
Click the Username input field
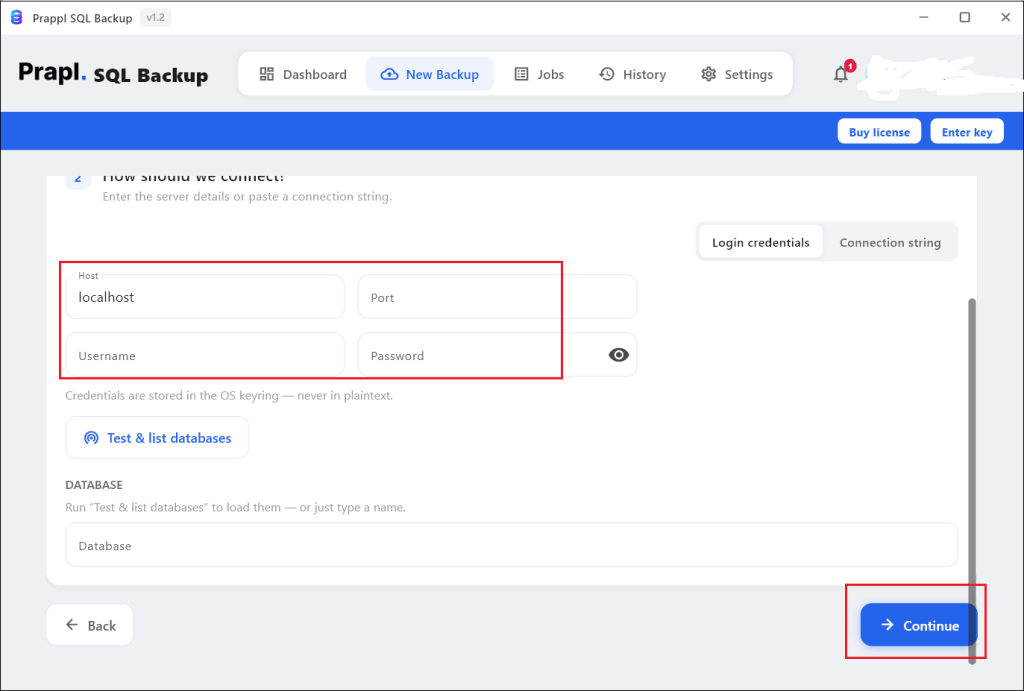(204, 355)
